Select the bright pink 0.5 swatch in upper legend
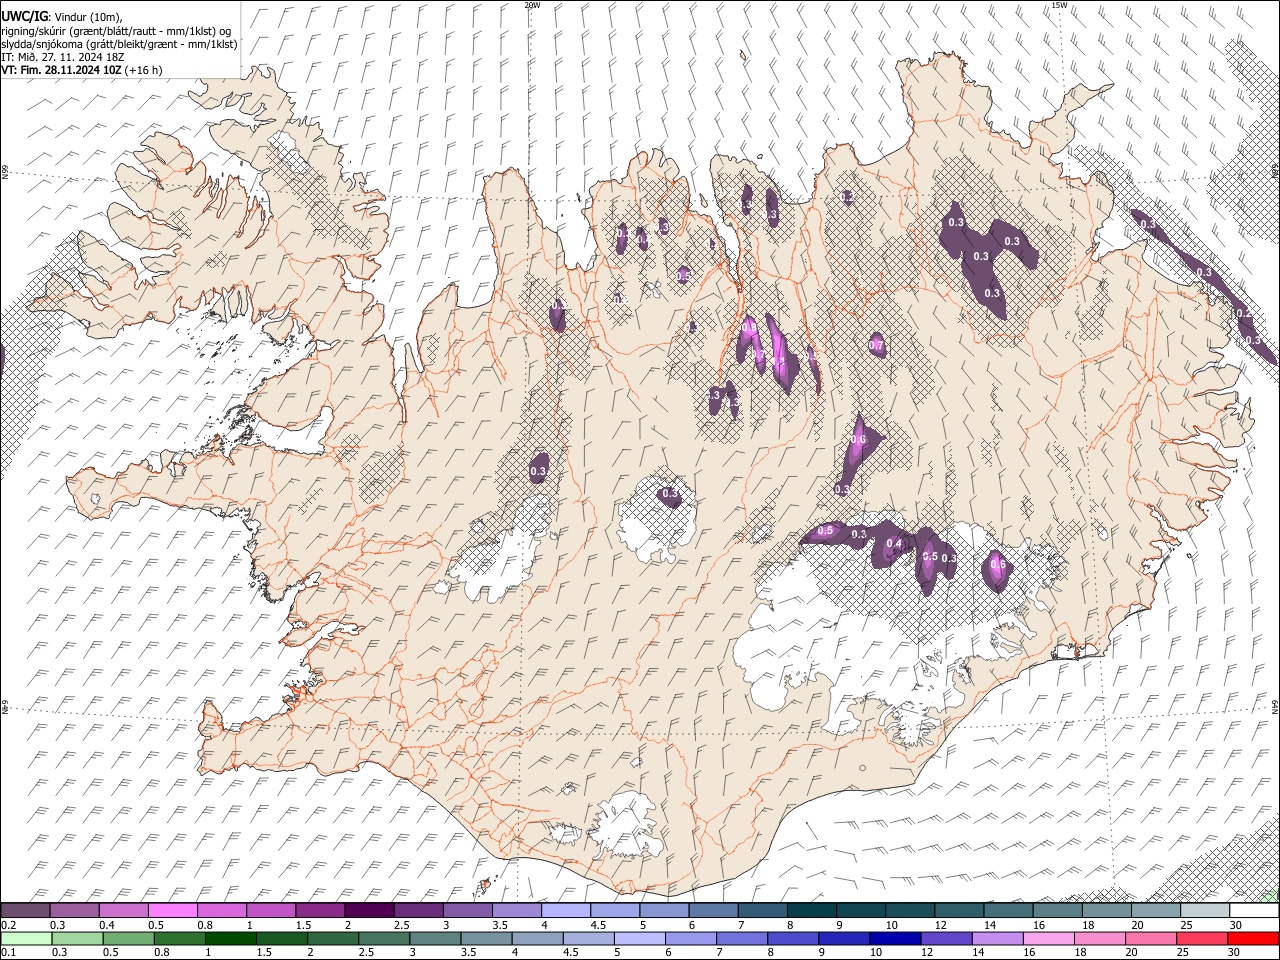 coord(172,910)
